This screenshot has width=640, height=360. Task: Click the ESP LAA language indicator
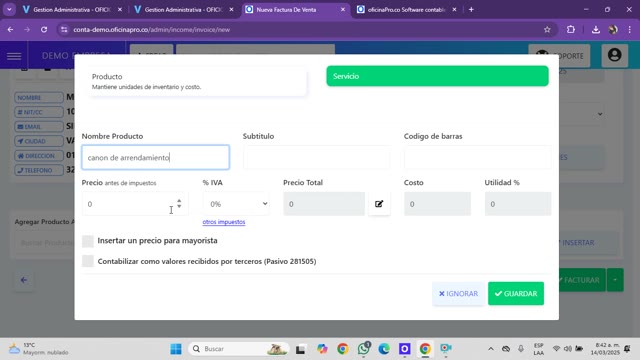click(538, 349)
